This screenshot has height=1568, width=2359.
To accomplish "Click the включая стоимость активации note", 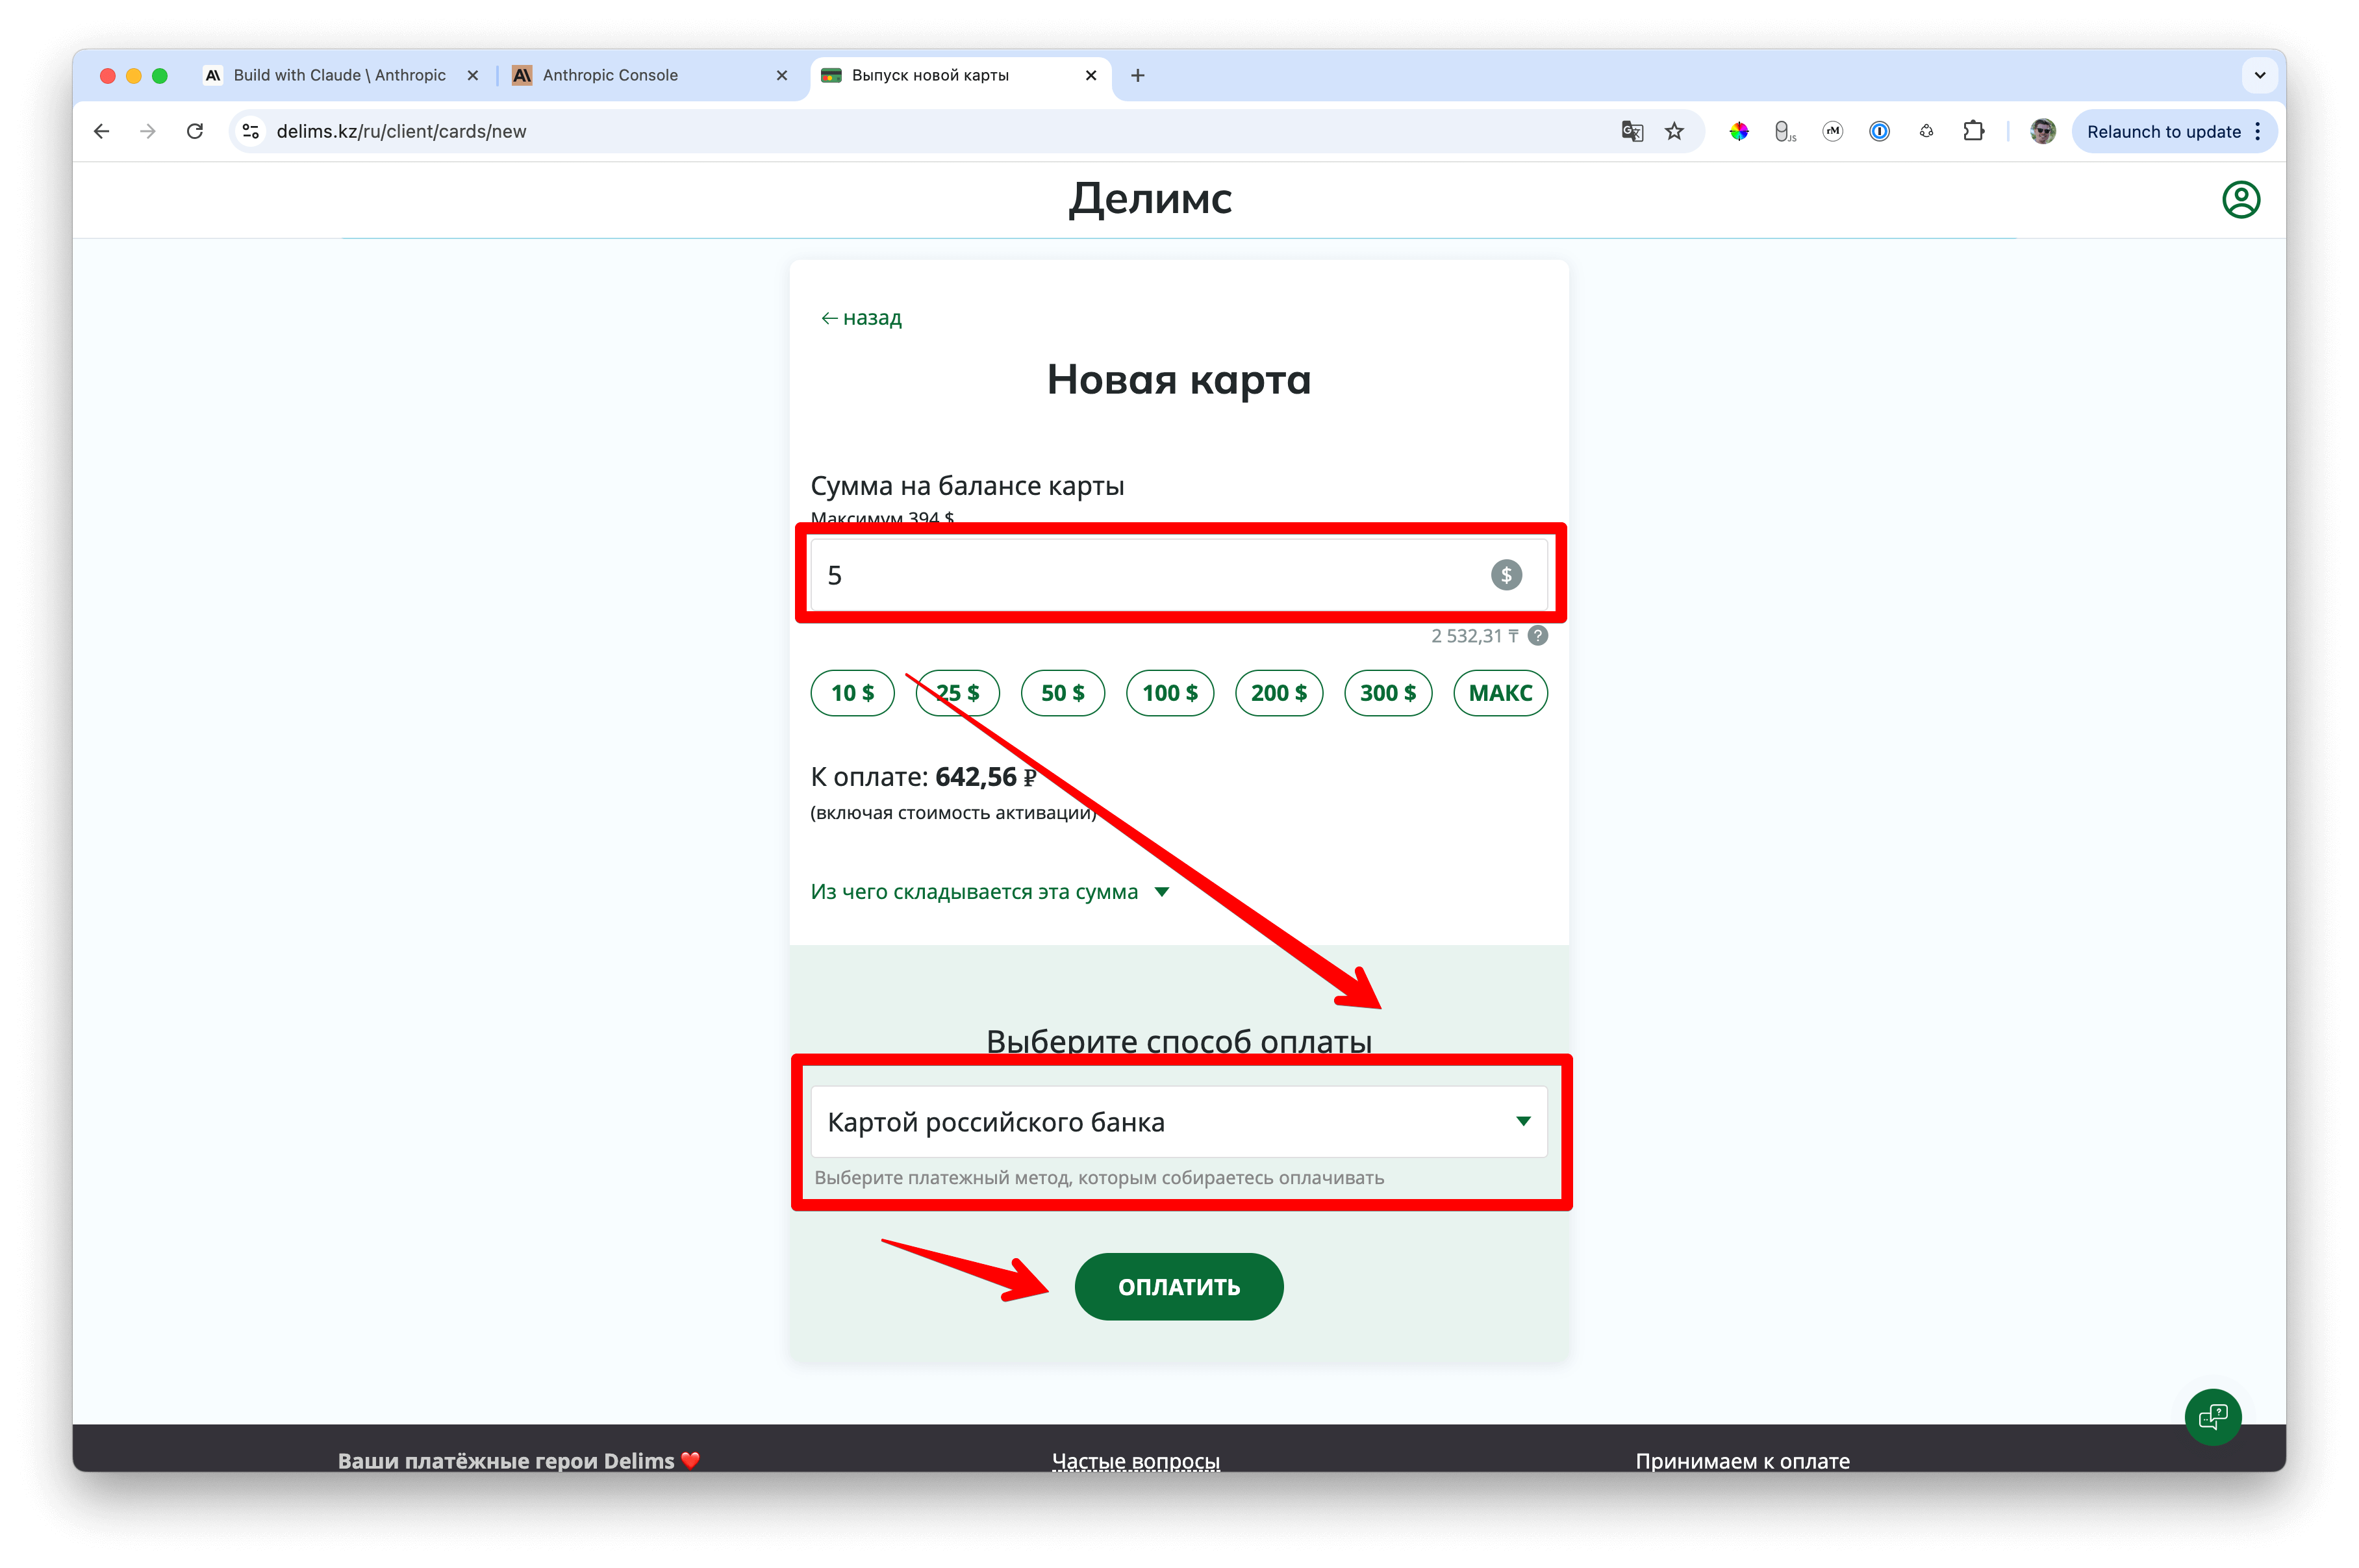I will tap(953, 813).
